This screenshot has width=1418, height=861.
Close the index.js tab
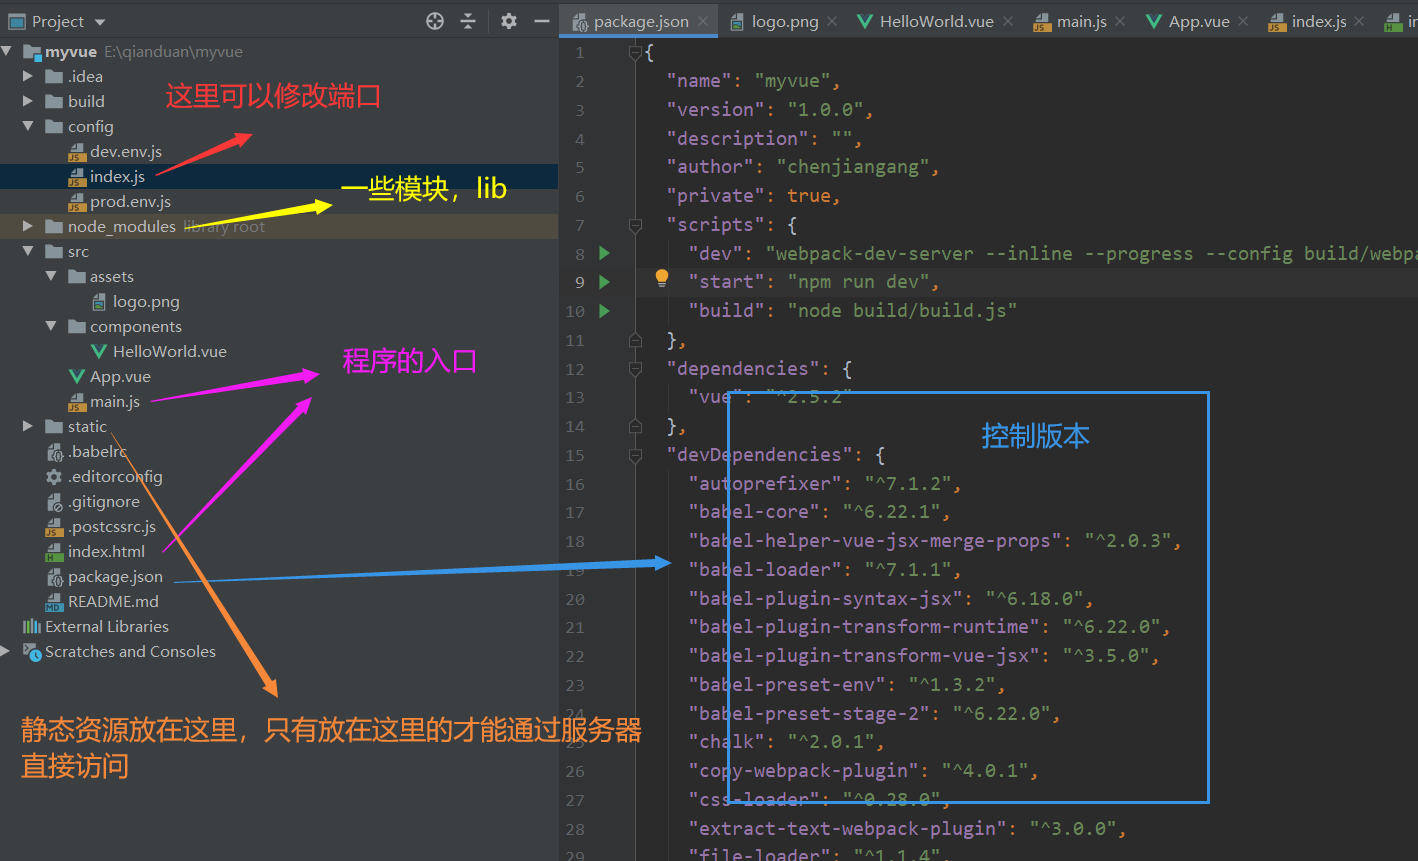point(1361,21)
